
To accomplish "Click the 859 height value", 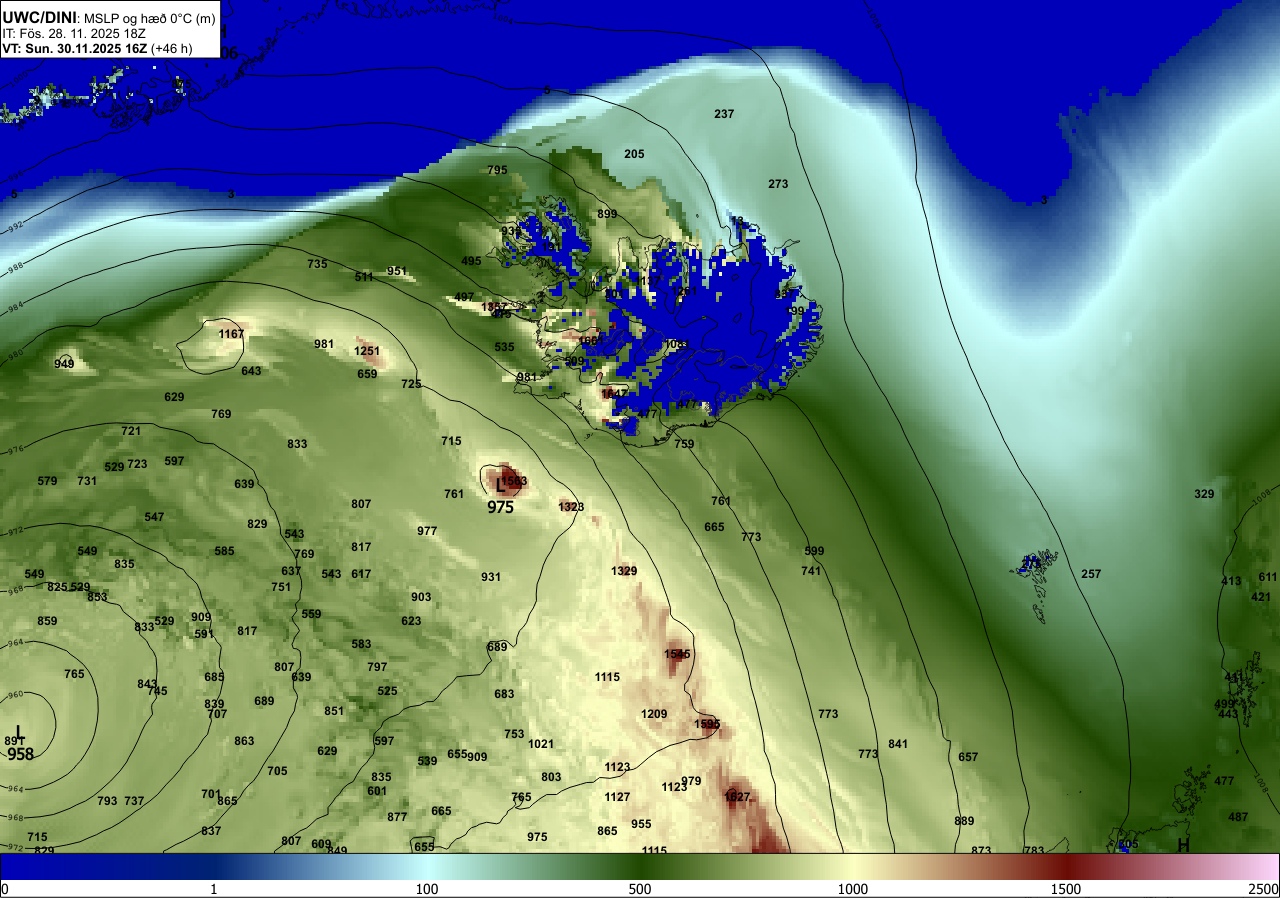I will 47,621.
